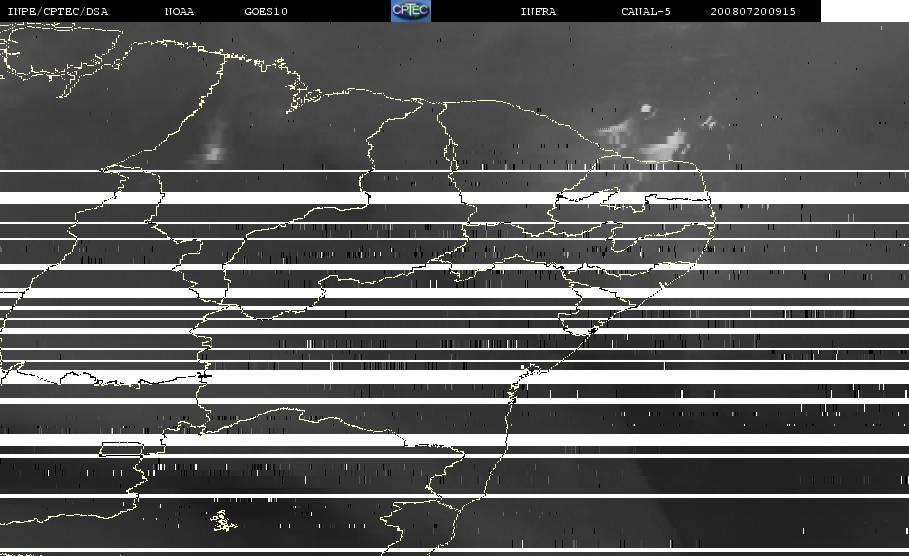Click the small yellow squiggly outline near bottom
Viewport: 909px width, 556px height.
(x=221, y=520)
